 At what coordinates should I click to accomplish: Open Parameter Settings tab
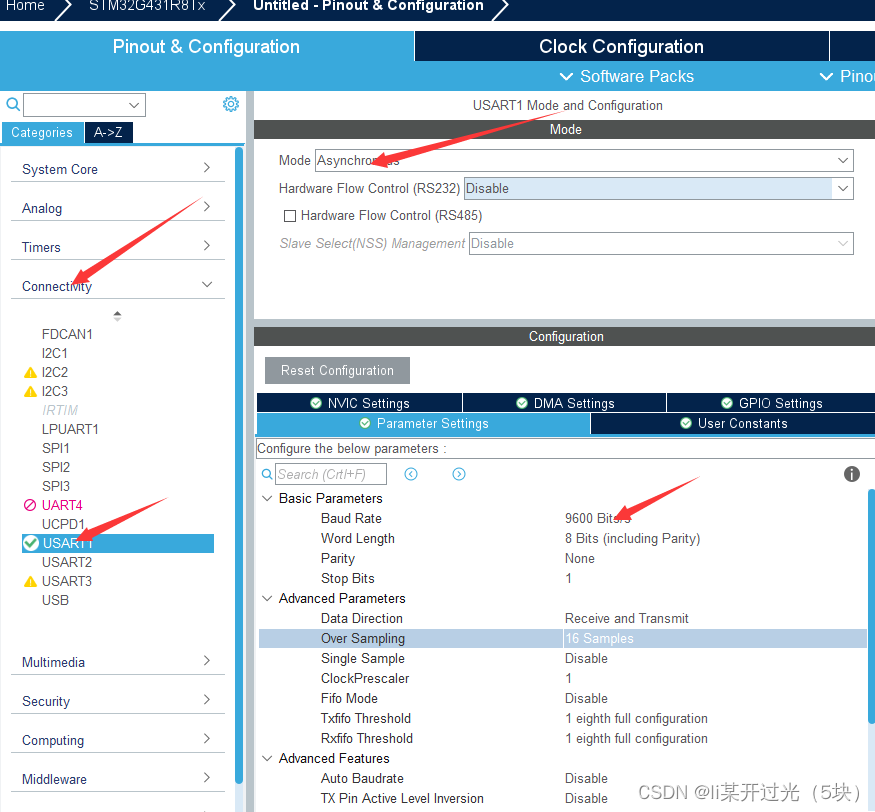click(424, 424)
